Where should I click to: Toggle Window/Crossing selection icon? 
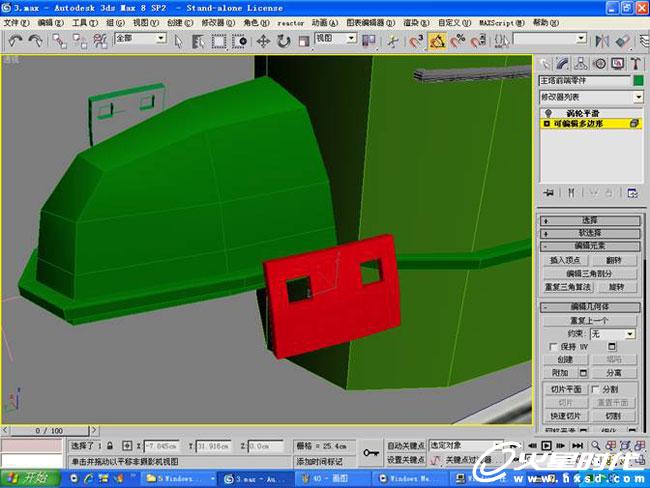[240, 41]
